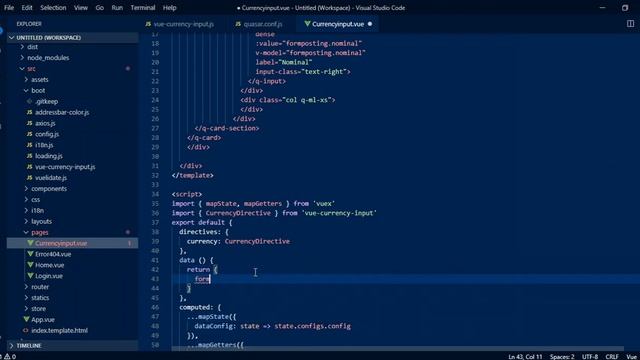Expand the dist folder
The image size is (640, 360).
click(x=73, y=47)
